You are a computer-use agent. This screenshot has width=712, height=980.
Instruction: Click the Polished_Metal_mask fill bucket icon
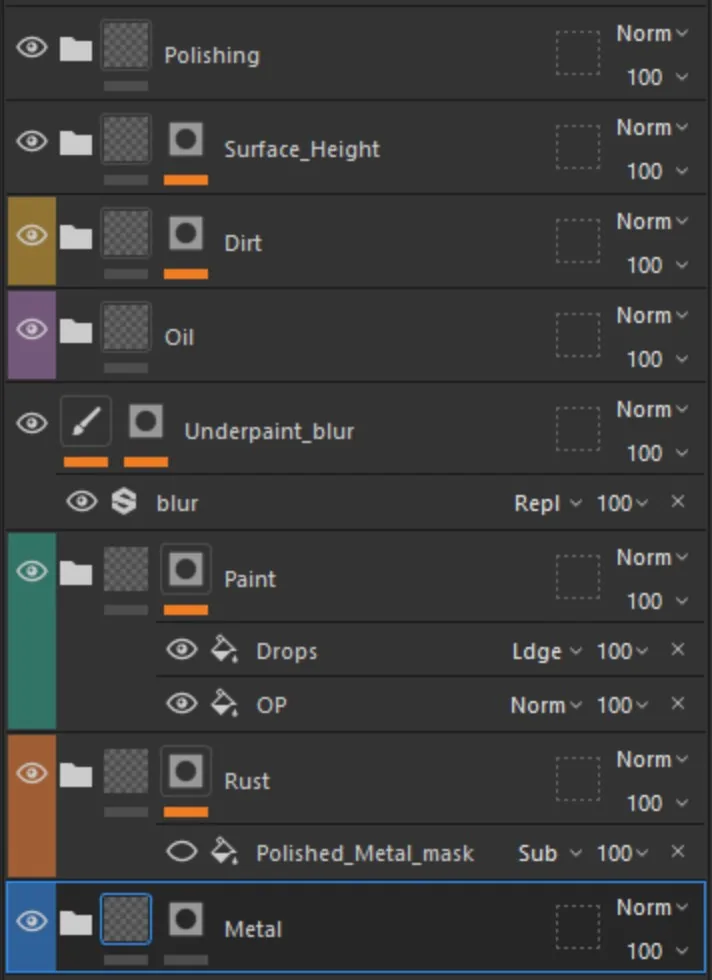tap(224, 851)
